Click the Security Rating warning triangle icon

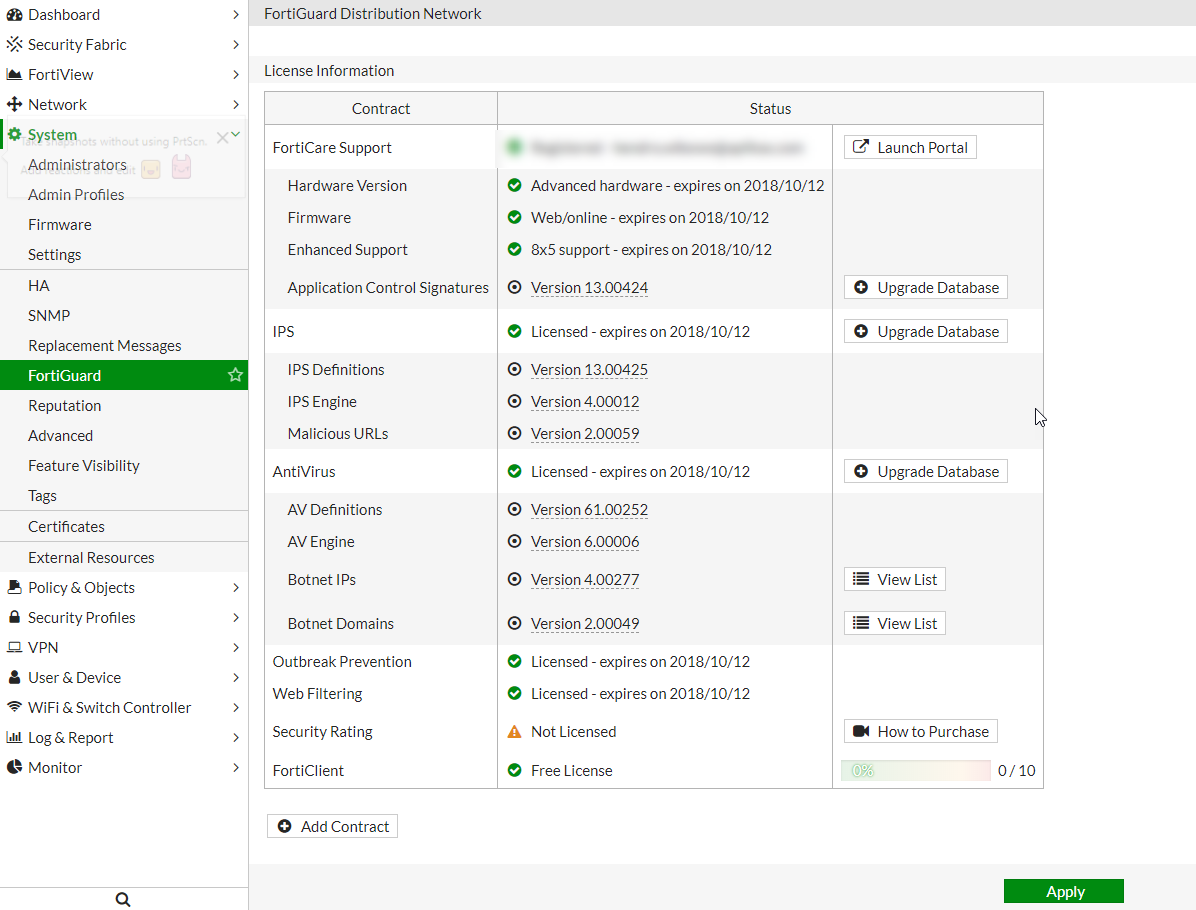(x=515, y=732)
